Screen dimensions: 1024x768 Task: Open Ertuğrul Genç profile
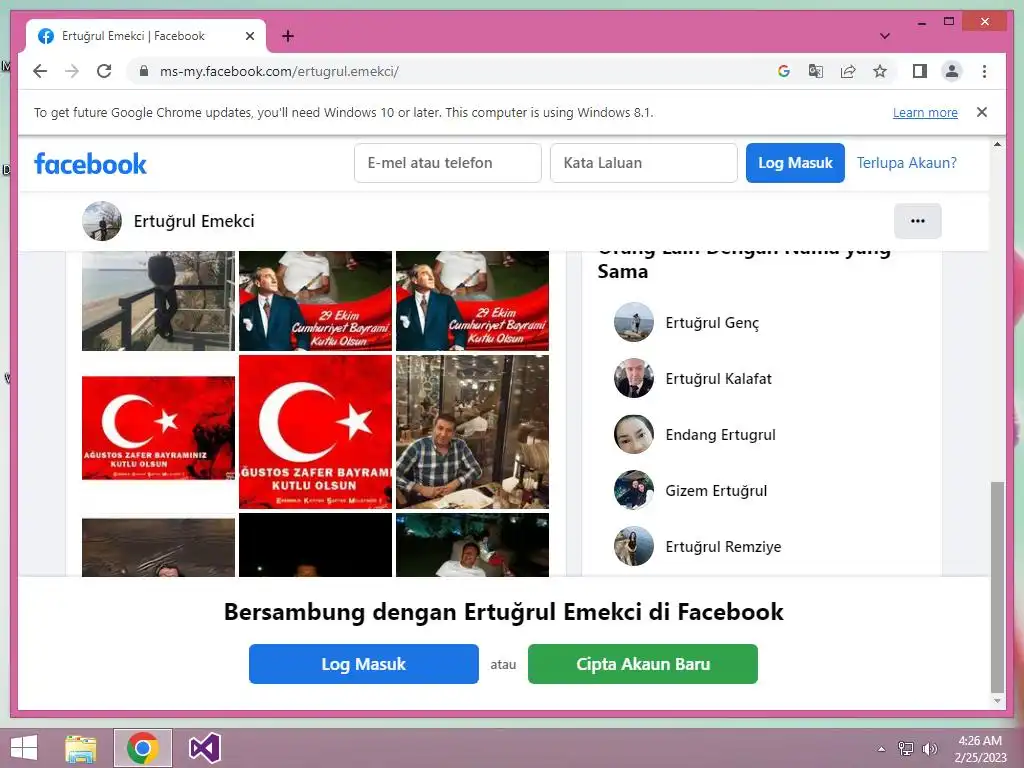tap(712, 323)
